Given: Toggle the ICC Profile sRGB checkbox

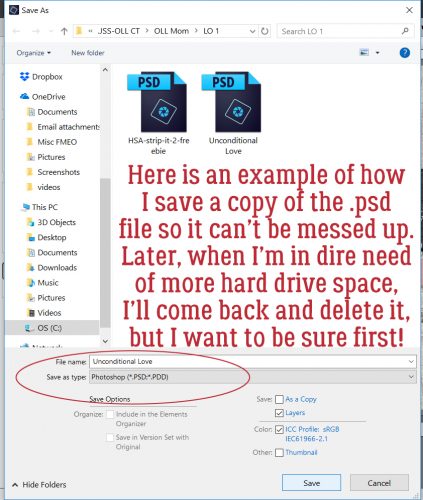Looking at the screenshot, I should 279,429.
